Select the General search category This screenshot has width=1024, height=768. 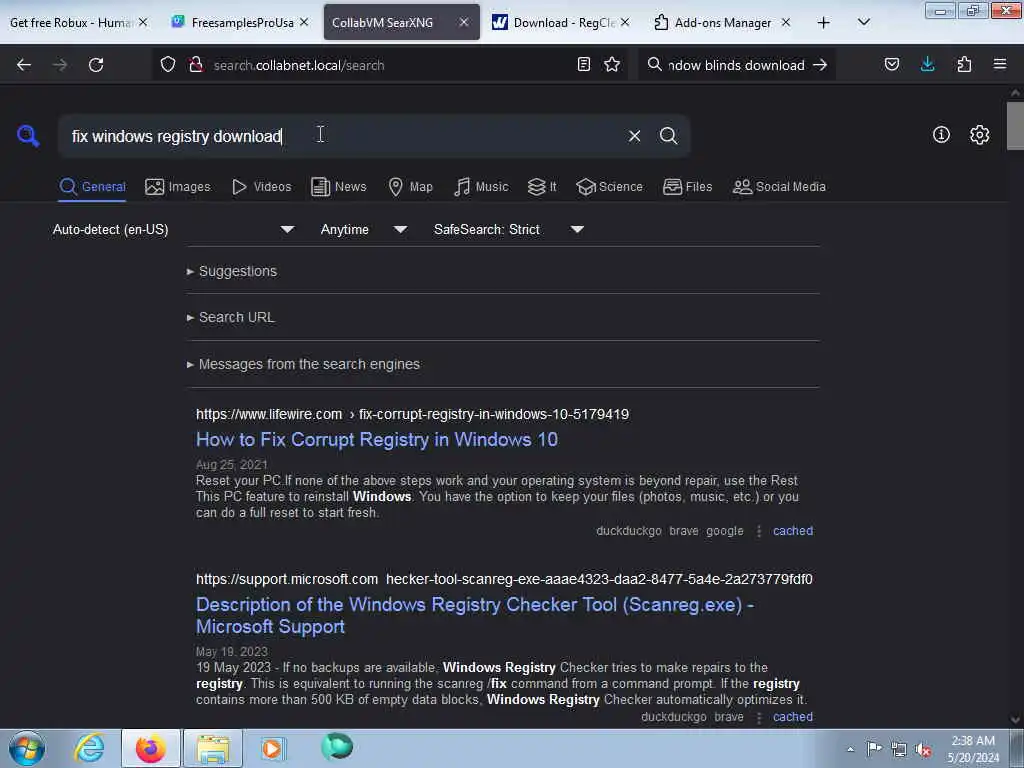92,187
